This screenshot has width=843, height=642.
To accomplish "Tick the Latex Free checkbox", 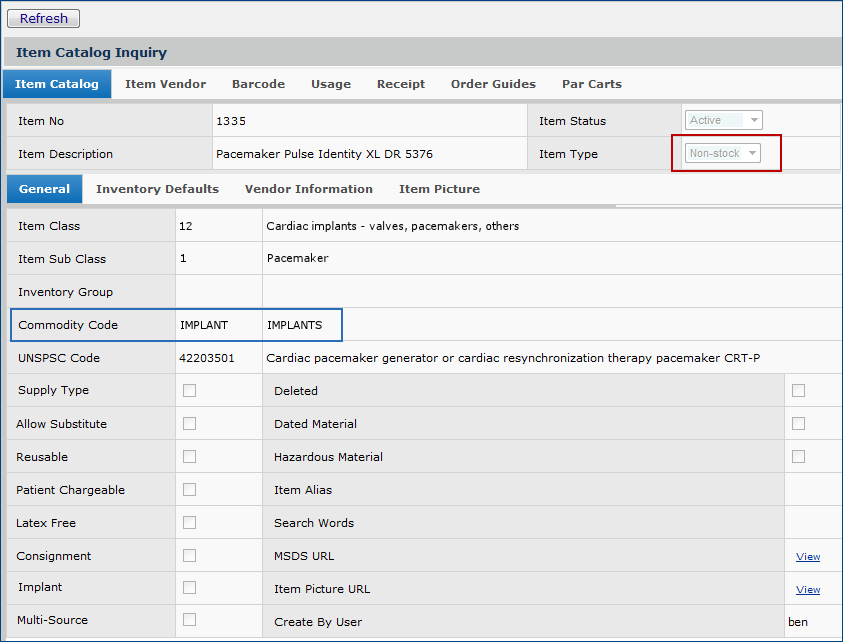I will click(189, 523).
